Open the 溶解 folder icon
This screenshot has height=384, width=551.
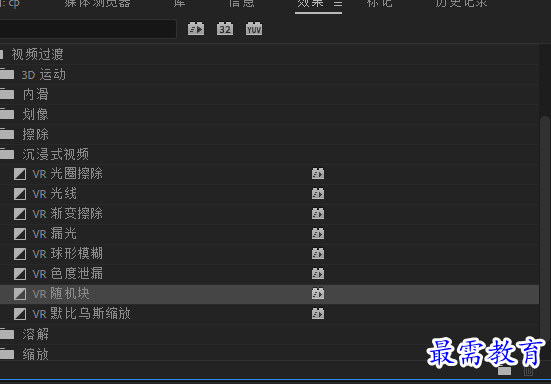pyautogui.click(x=7, y=334)
